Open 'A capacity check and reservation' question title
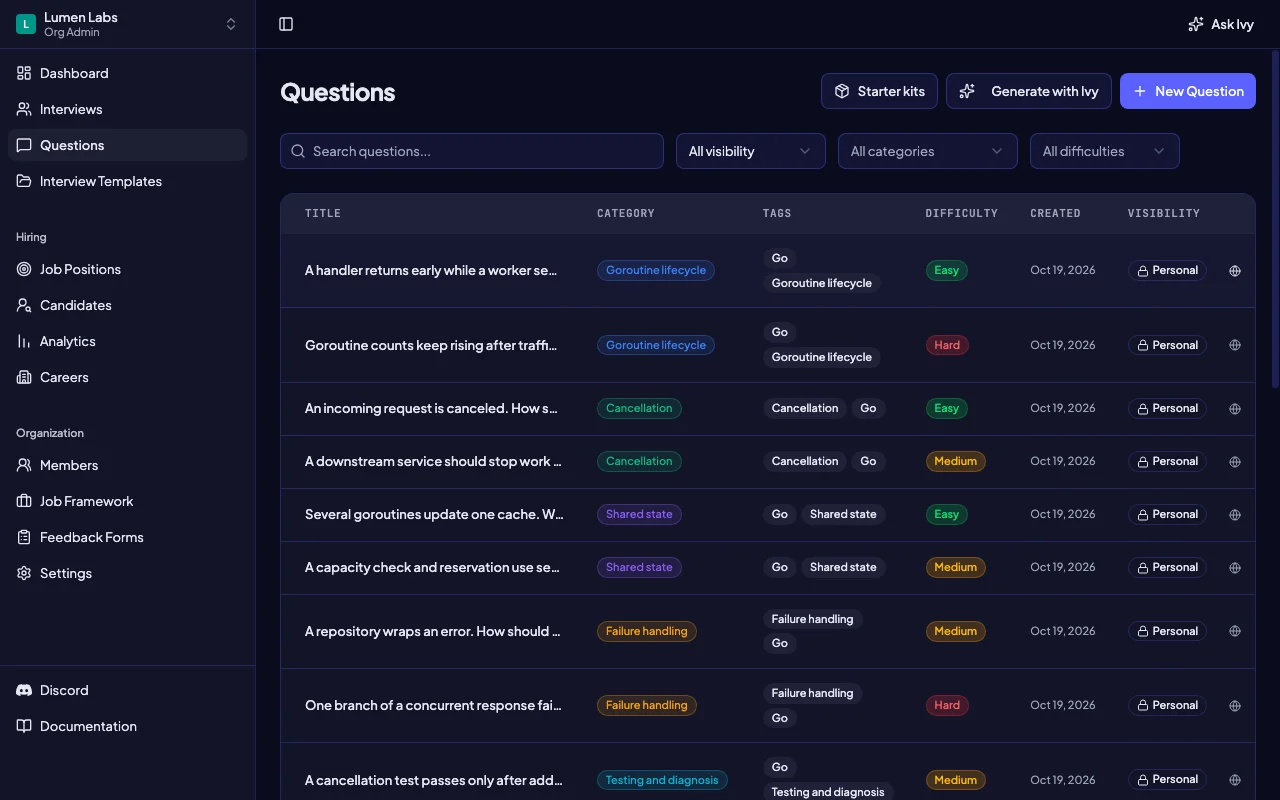Image resolution: width=1280 pixels, height=800 pixels. (432, 567)
